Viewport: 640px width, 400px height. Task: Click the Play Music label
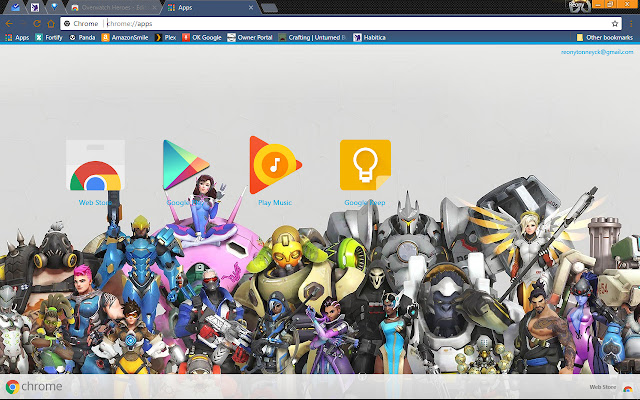pos(275,202)
